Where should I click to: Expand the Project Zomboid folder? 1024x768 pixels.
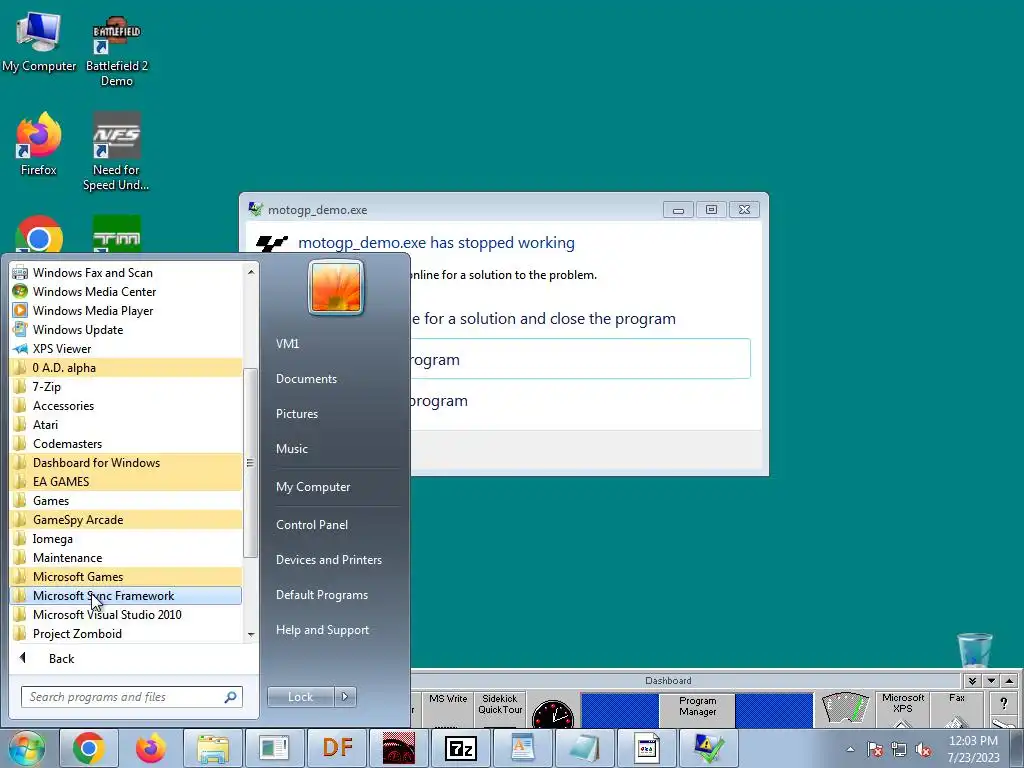pyautogui.click(x=126, y=633)
